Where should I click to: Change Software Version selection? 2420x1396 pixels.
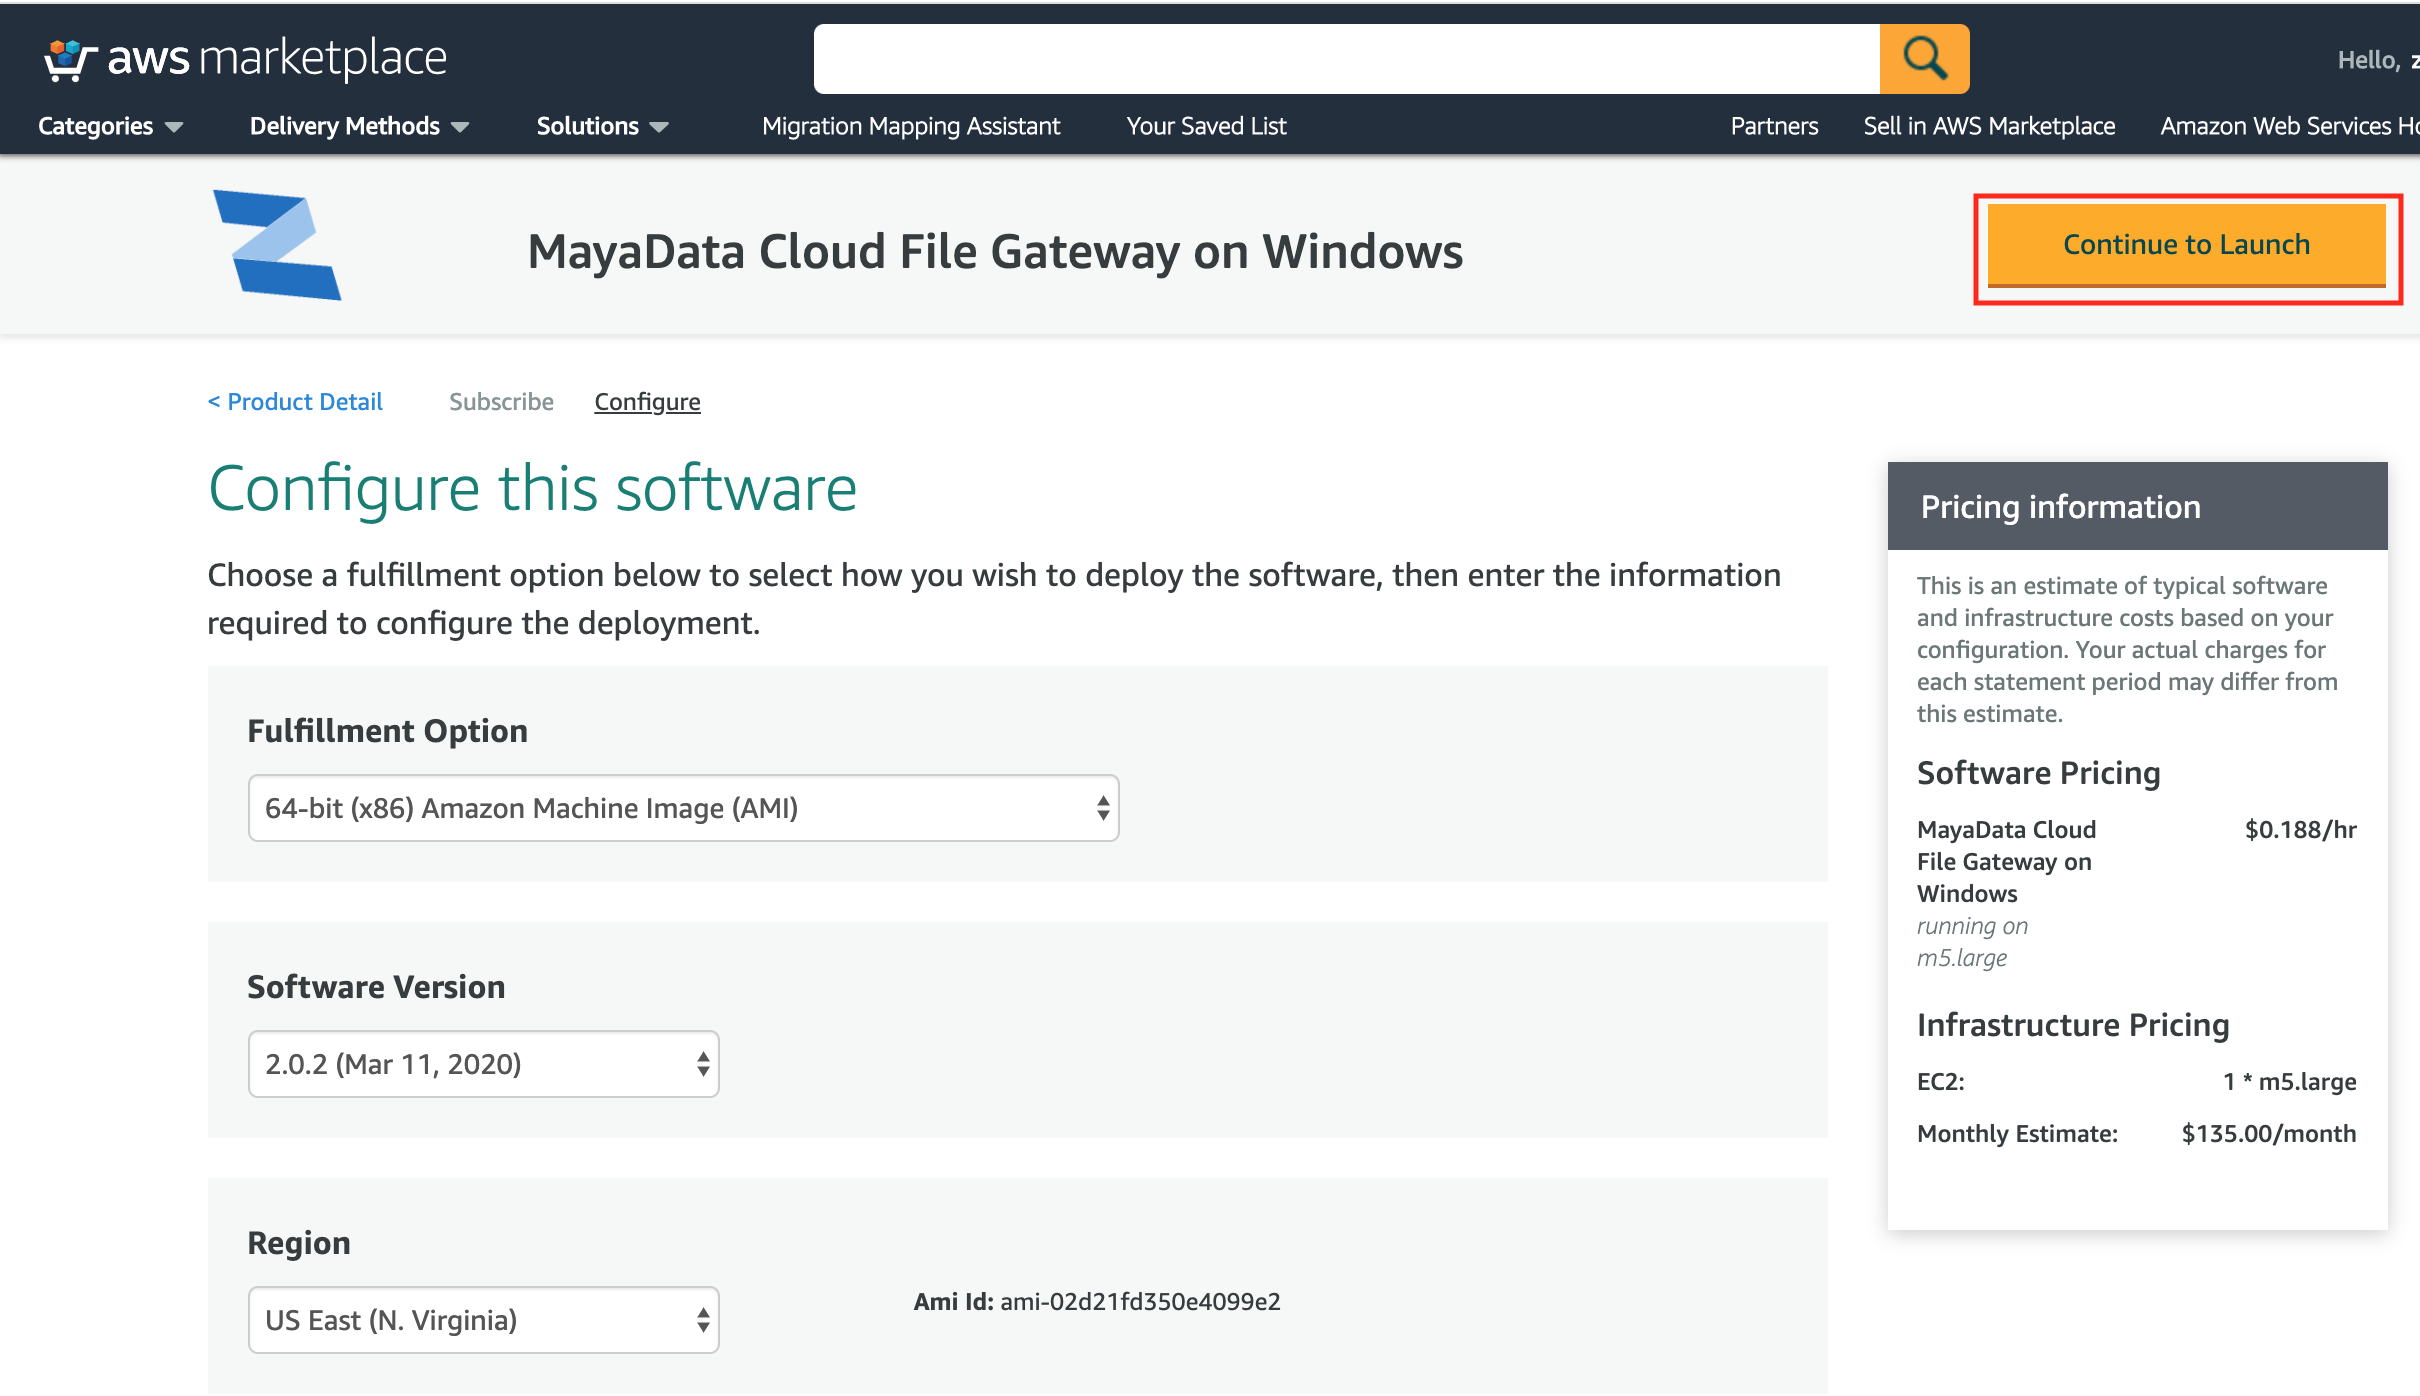[x=483, y=1064]
